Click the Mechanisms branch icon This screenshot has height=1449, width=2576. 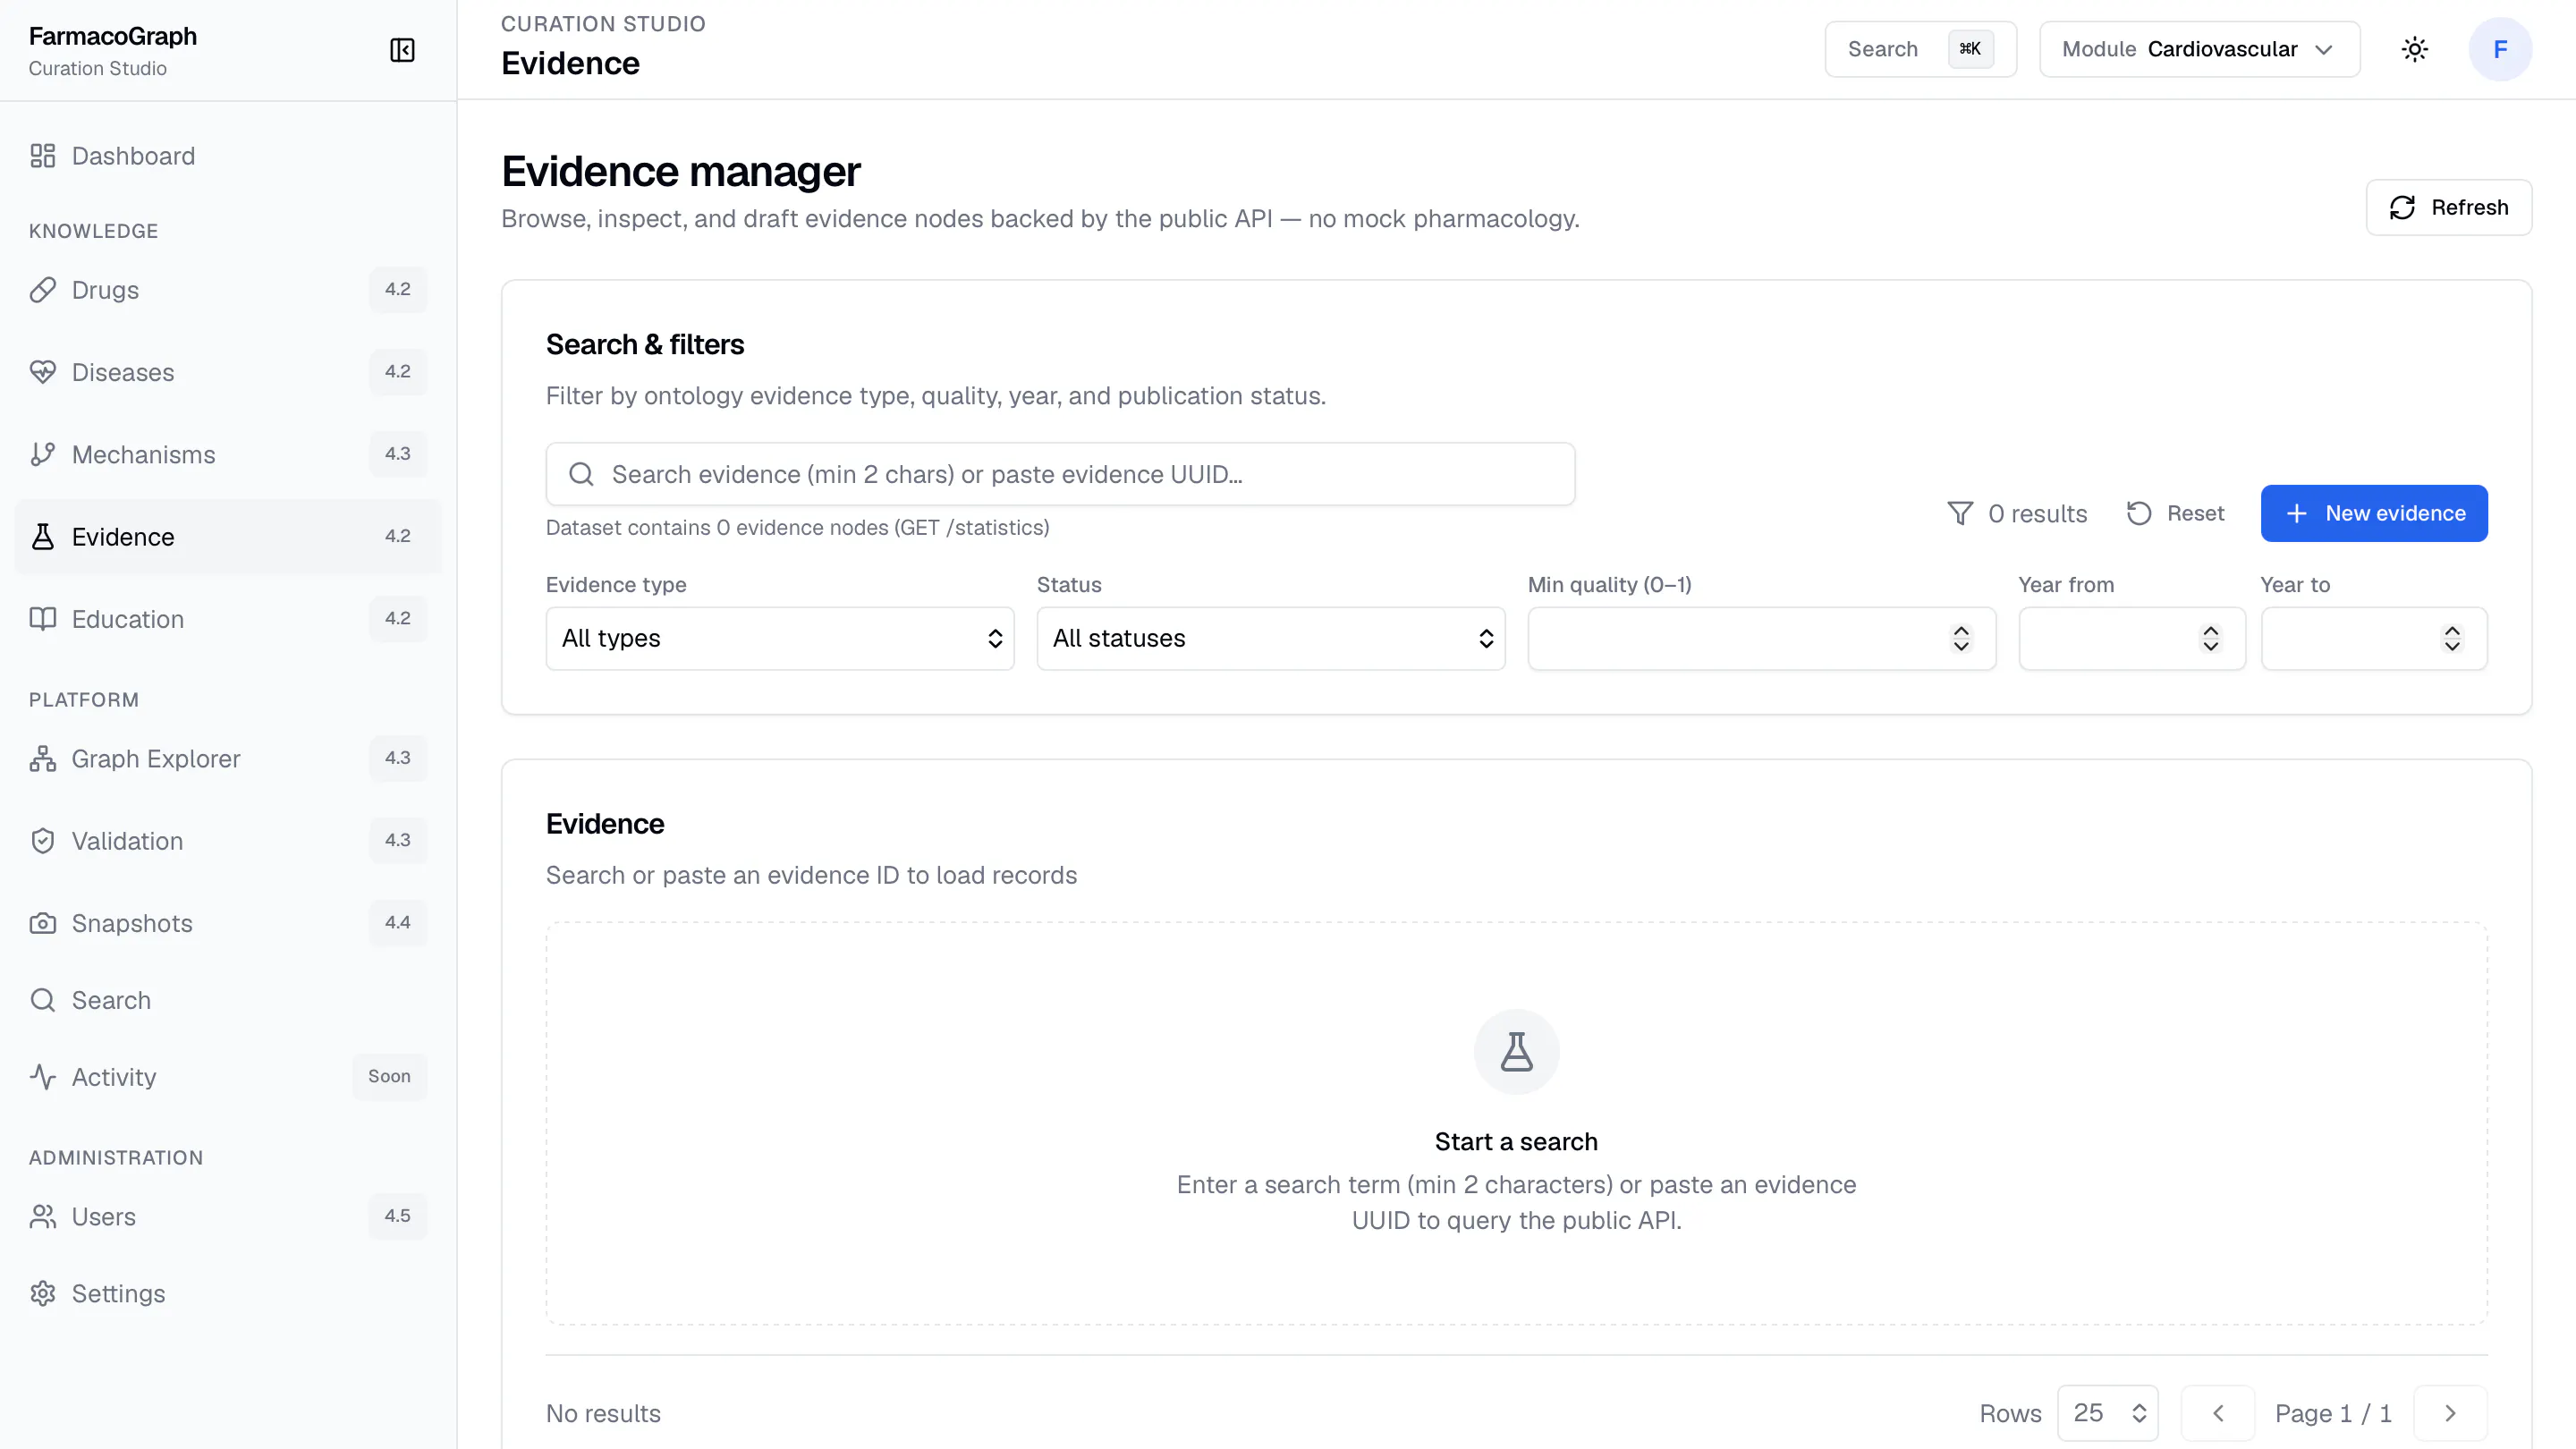[x=43, y=454]
